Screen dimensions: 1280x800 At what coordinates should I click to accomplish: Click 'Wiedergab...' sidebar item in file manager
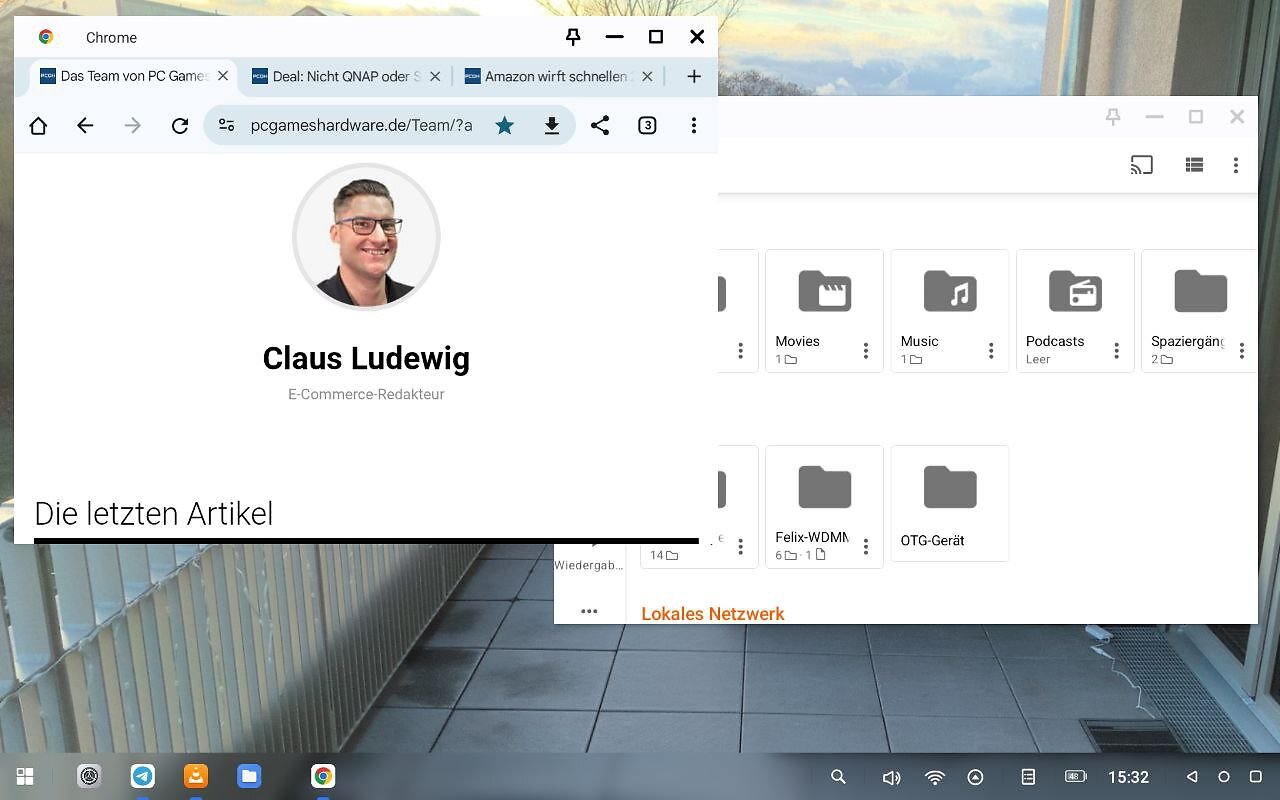tap(589, 565)
